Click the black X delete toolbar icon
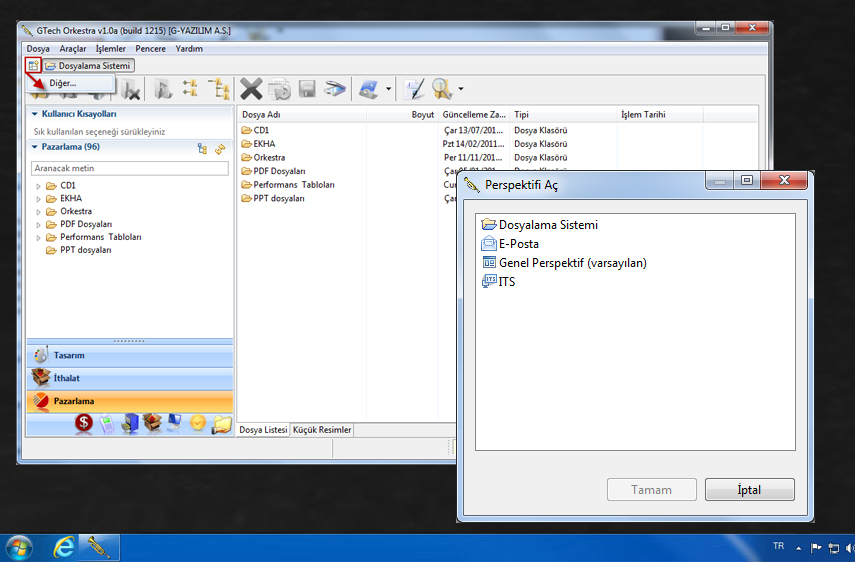 (x=251, y=89)
